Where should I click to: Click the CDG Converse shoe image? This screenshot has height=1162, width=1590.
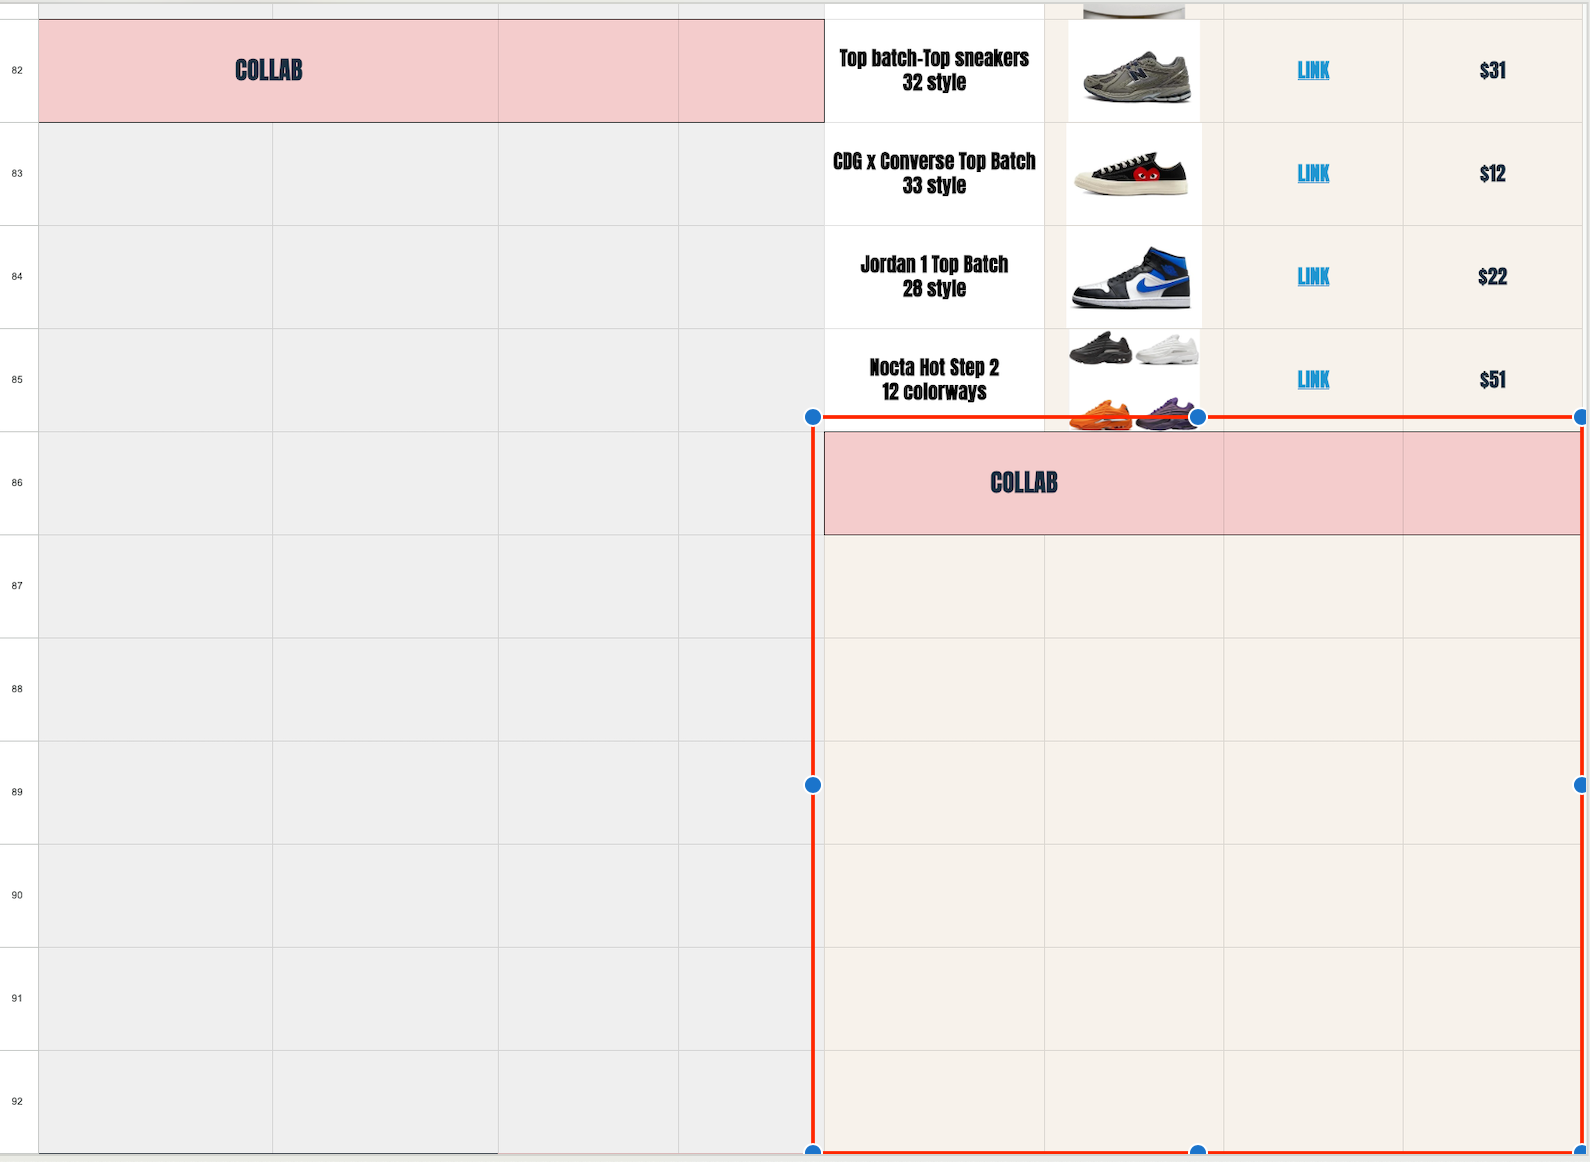1134,174
